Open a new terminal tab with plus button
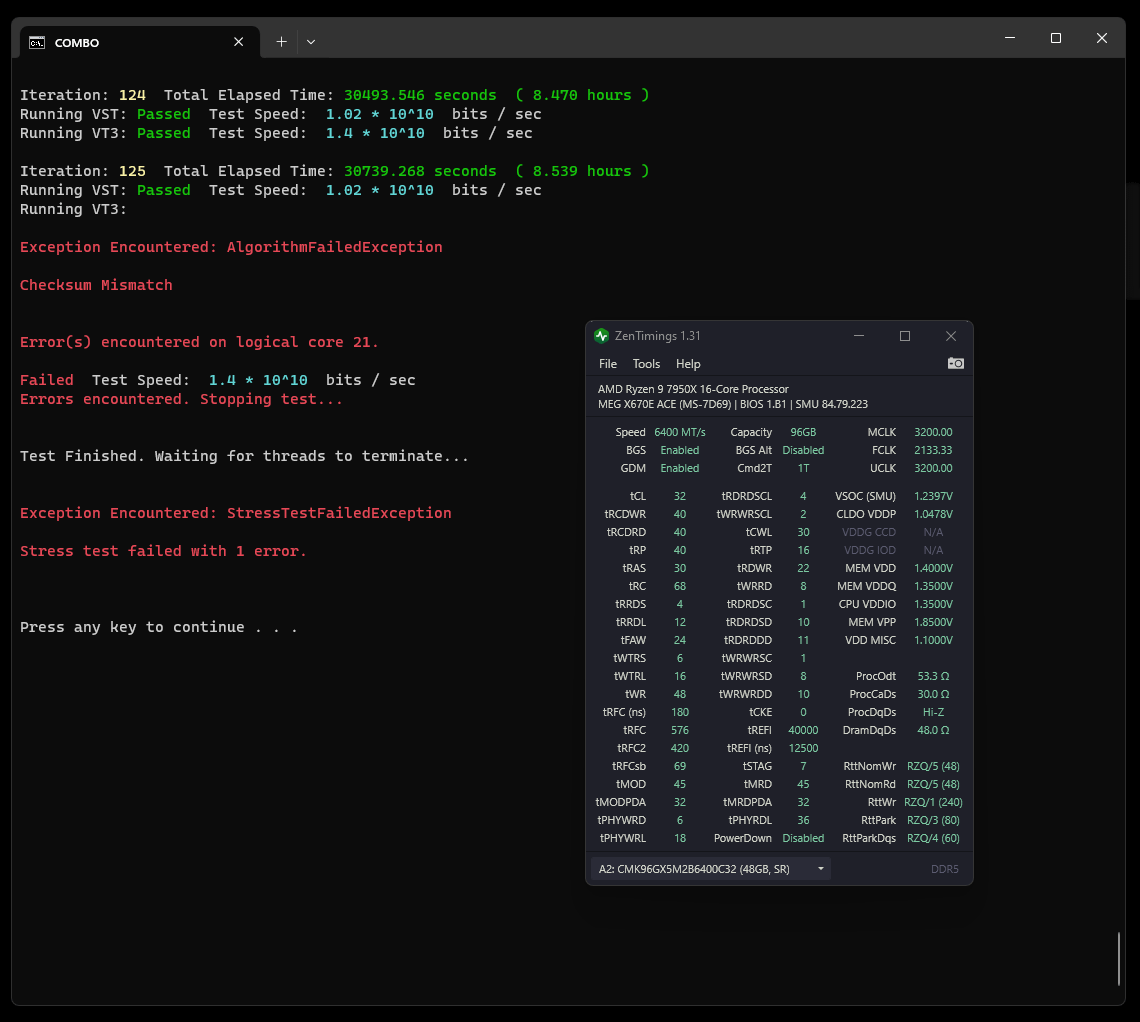Image resolution: width=1140 pixels, height=1022 pixels. [x=281, y=42]
